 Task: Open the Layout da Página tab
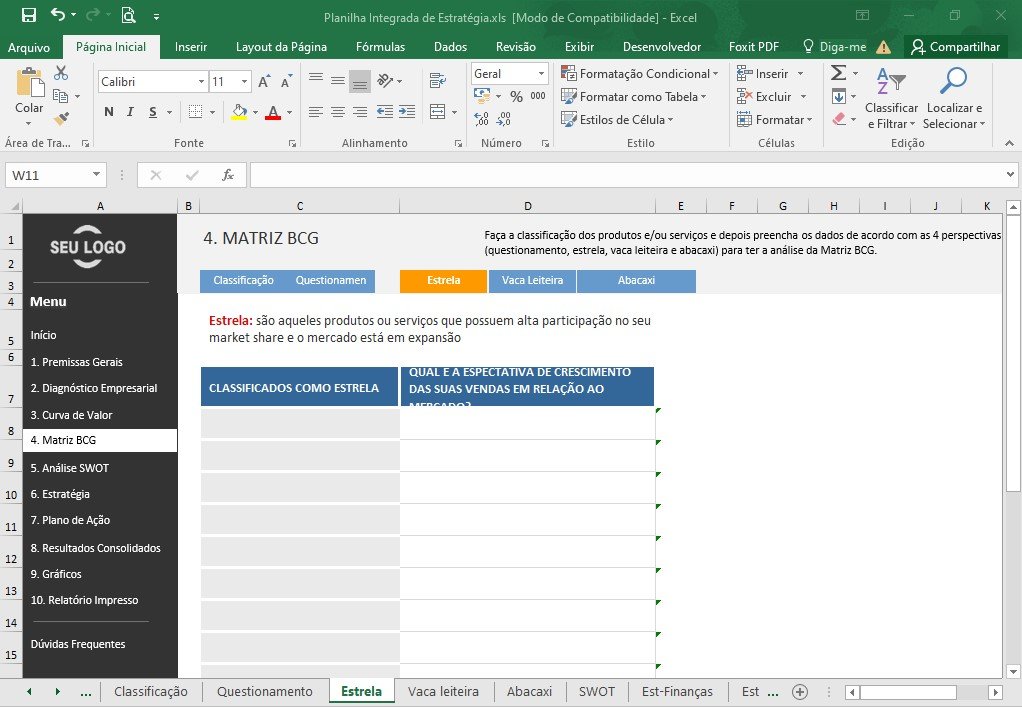282,47
